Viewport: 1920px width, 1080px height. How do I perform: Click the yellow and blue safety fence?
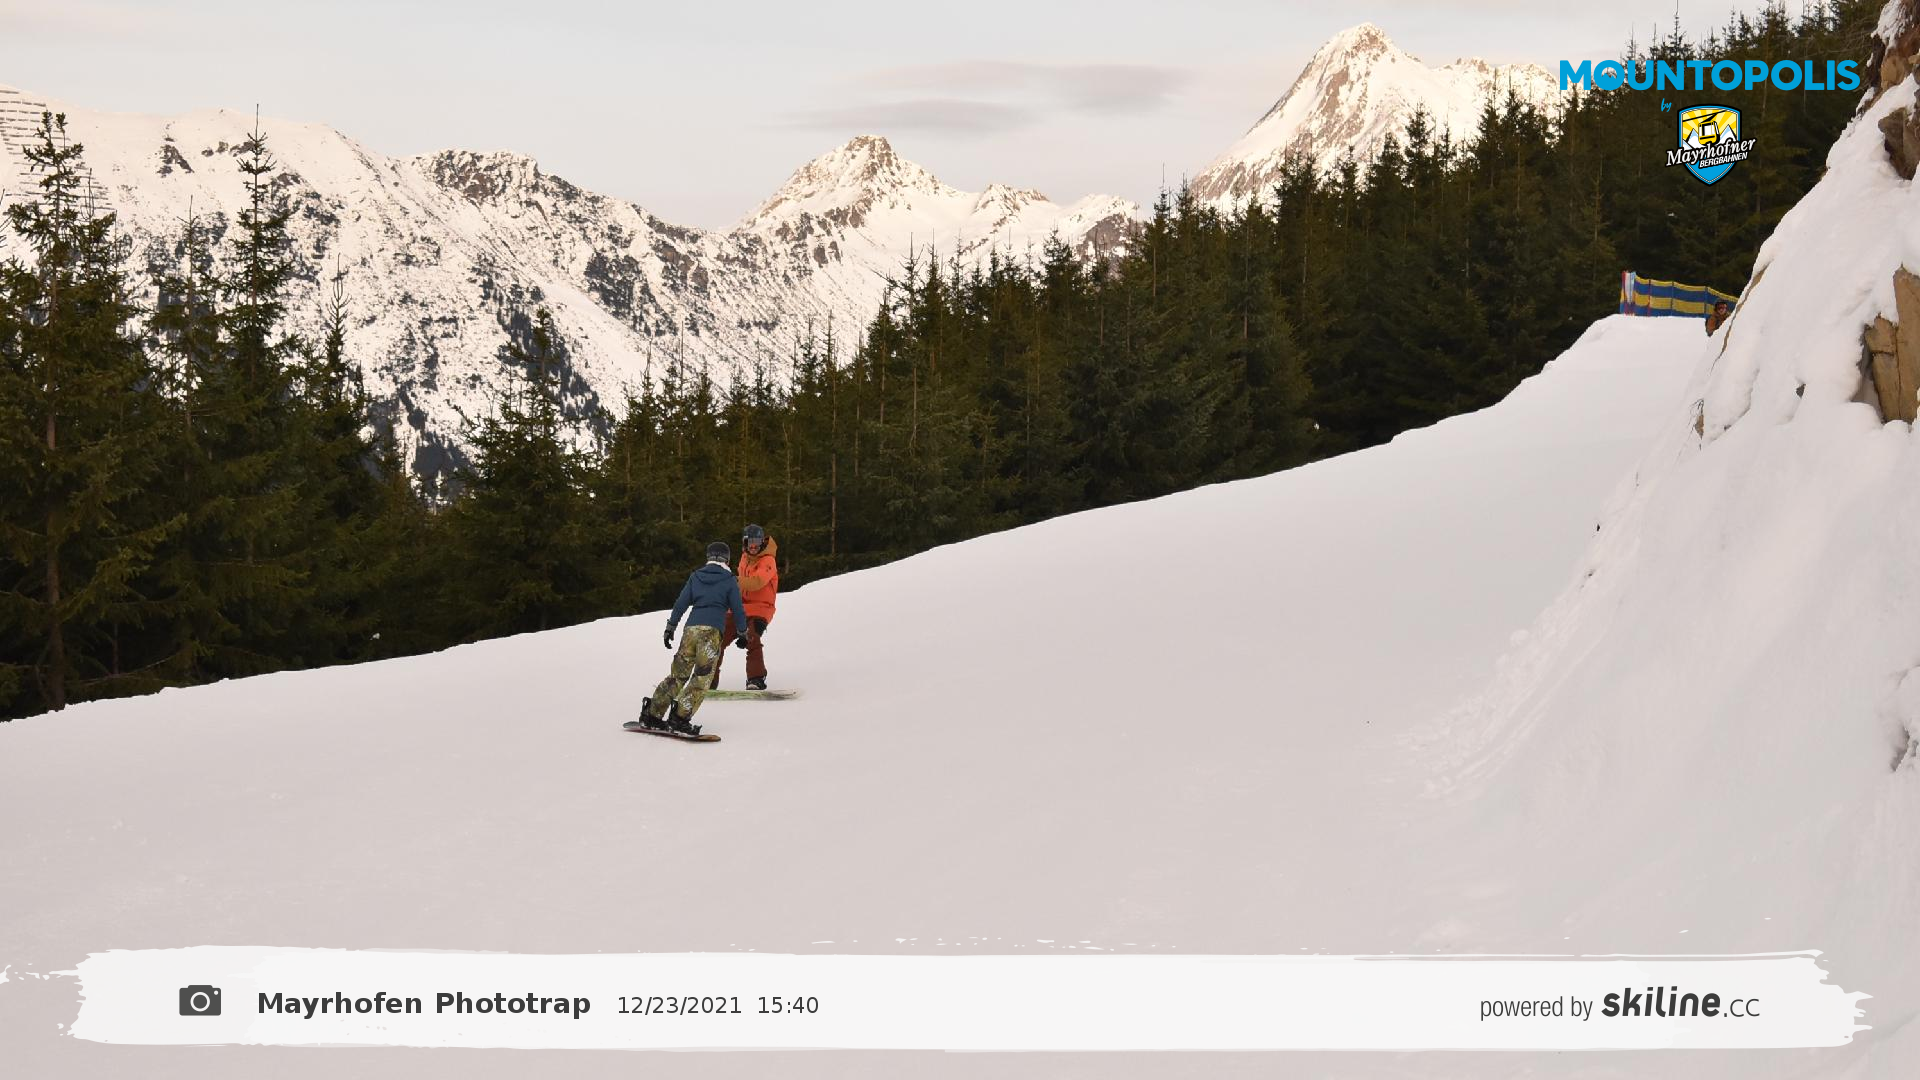(1677, 295)
